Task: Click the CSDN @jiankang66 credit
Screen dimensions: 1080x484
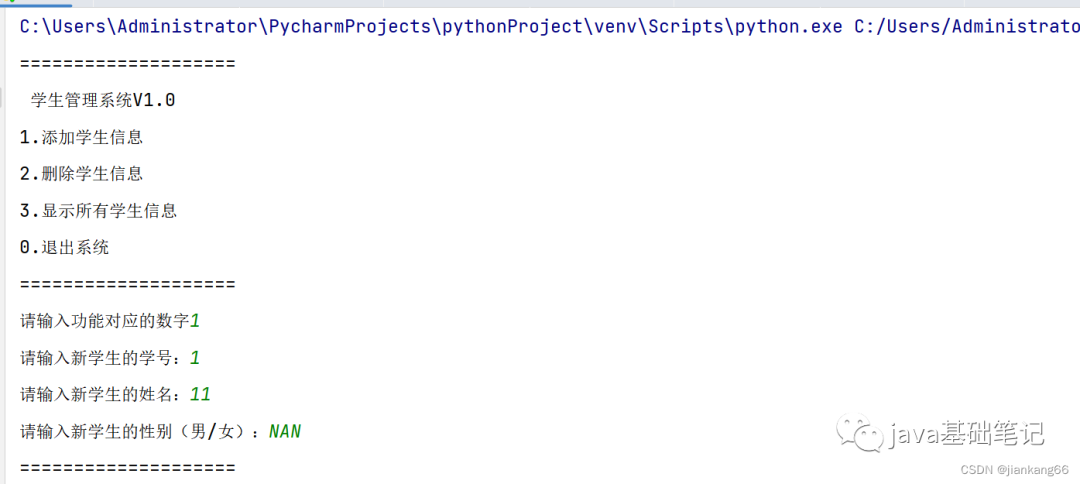Action: [x=1014, y=469]
